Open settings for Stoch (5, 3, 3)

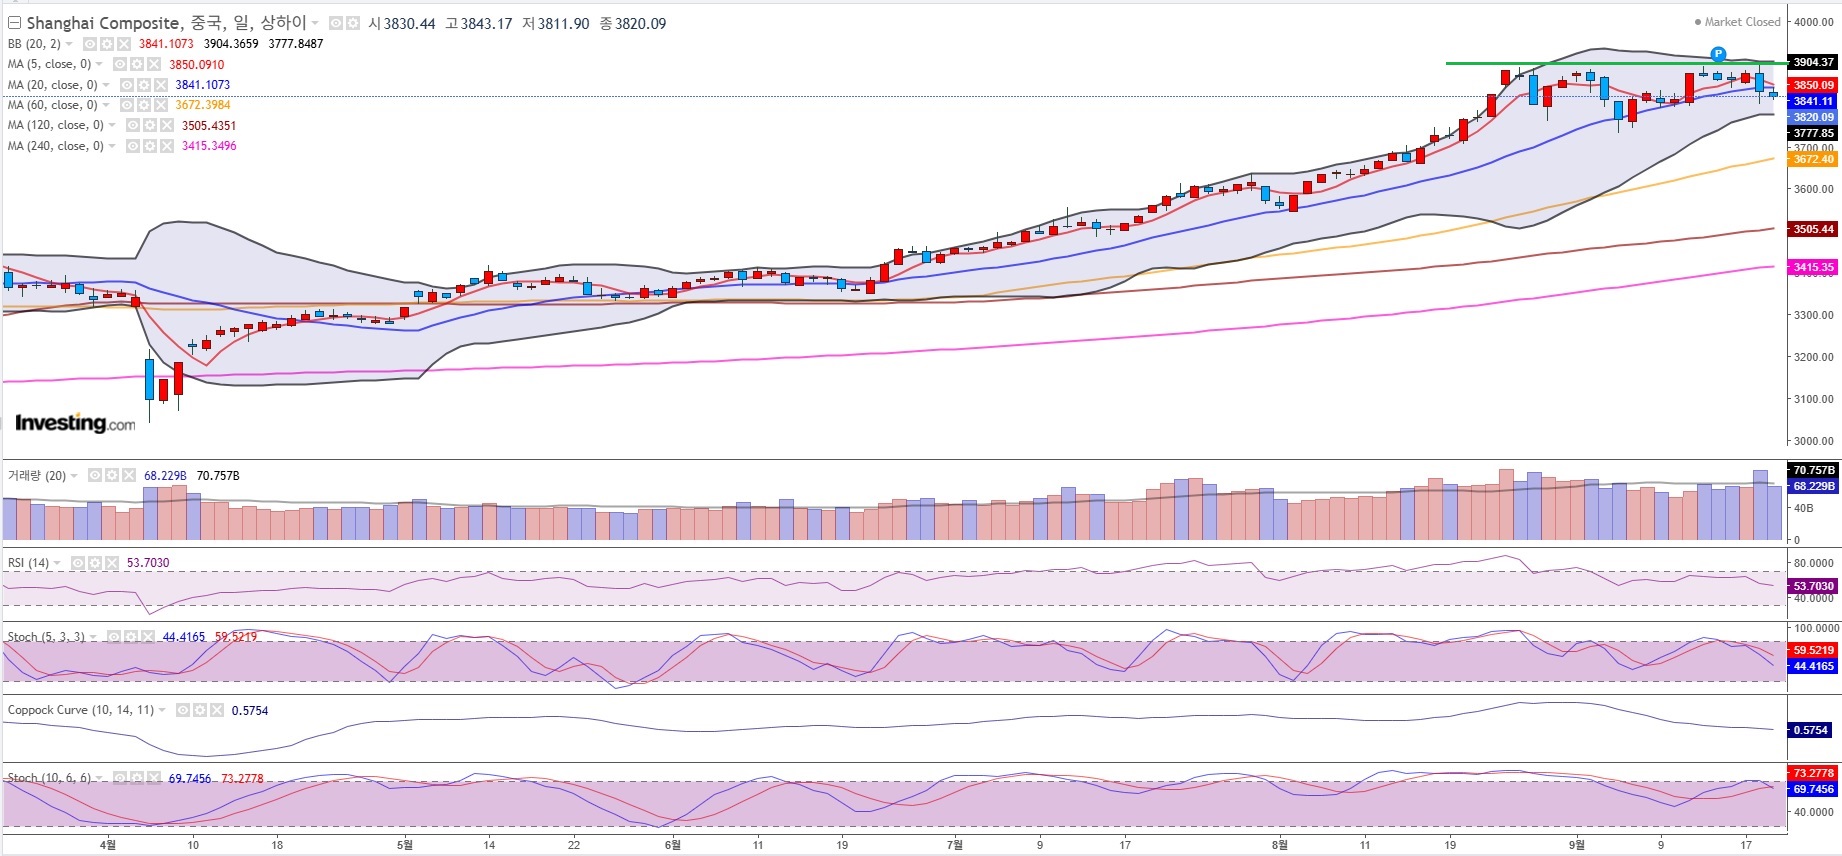tap(132, 637)
